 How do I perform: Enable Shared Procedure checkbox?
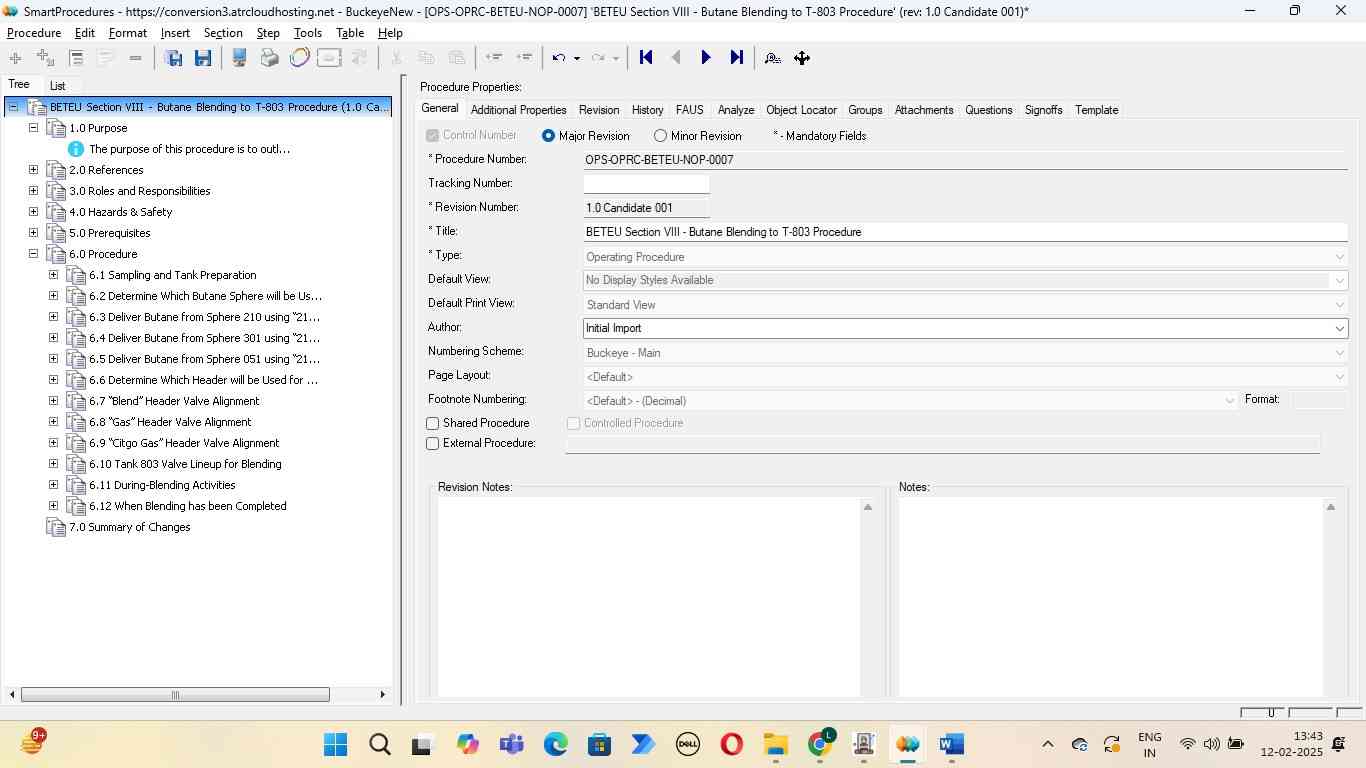[x=433, y=424]
